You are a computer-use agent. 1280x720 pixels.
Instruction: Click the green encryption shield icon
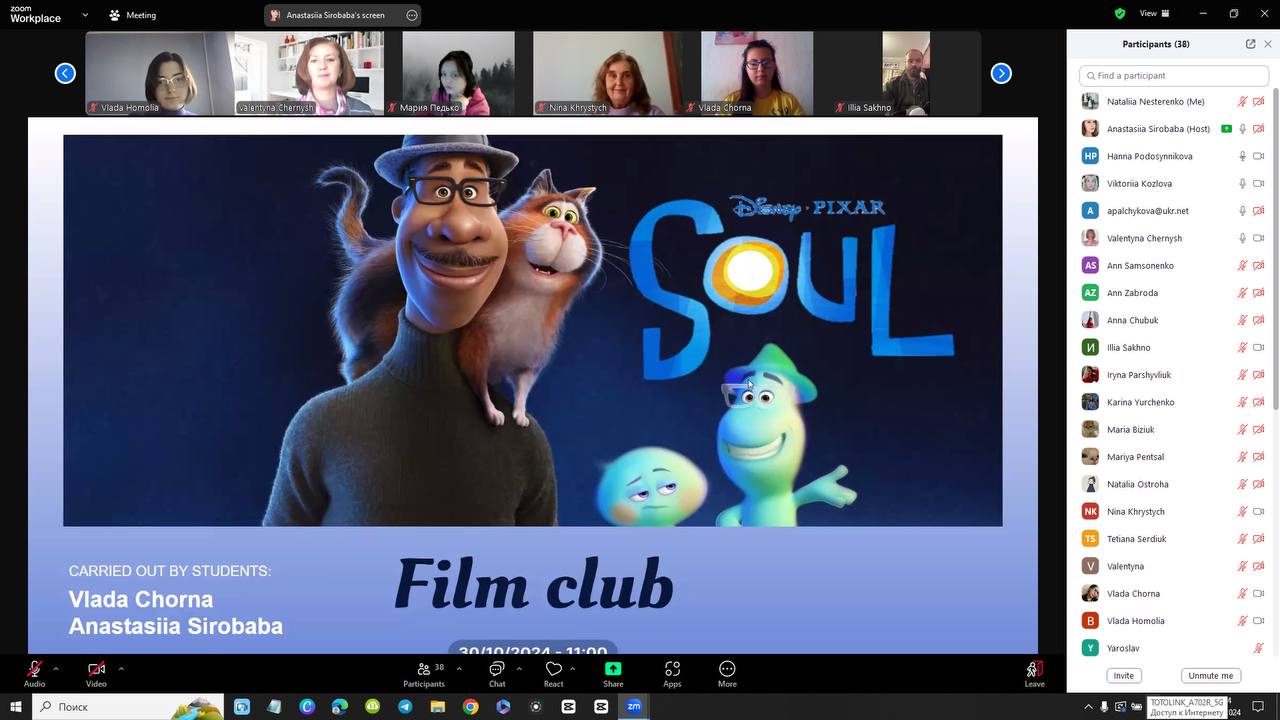[x=1120, y=14]
